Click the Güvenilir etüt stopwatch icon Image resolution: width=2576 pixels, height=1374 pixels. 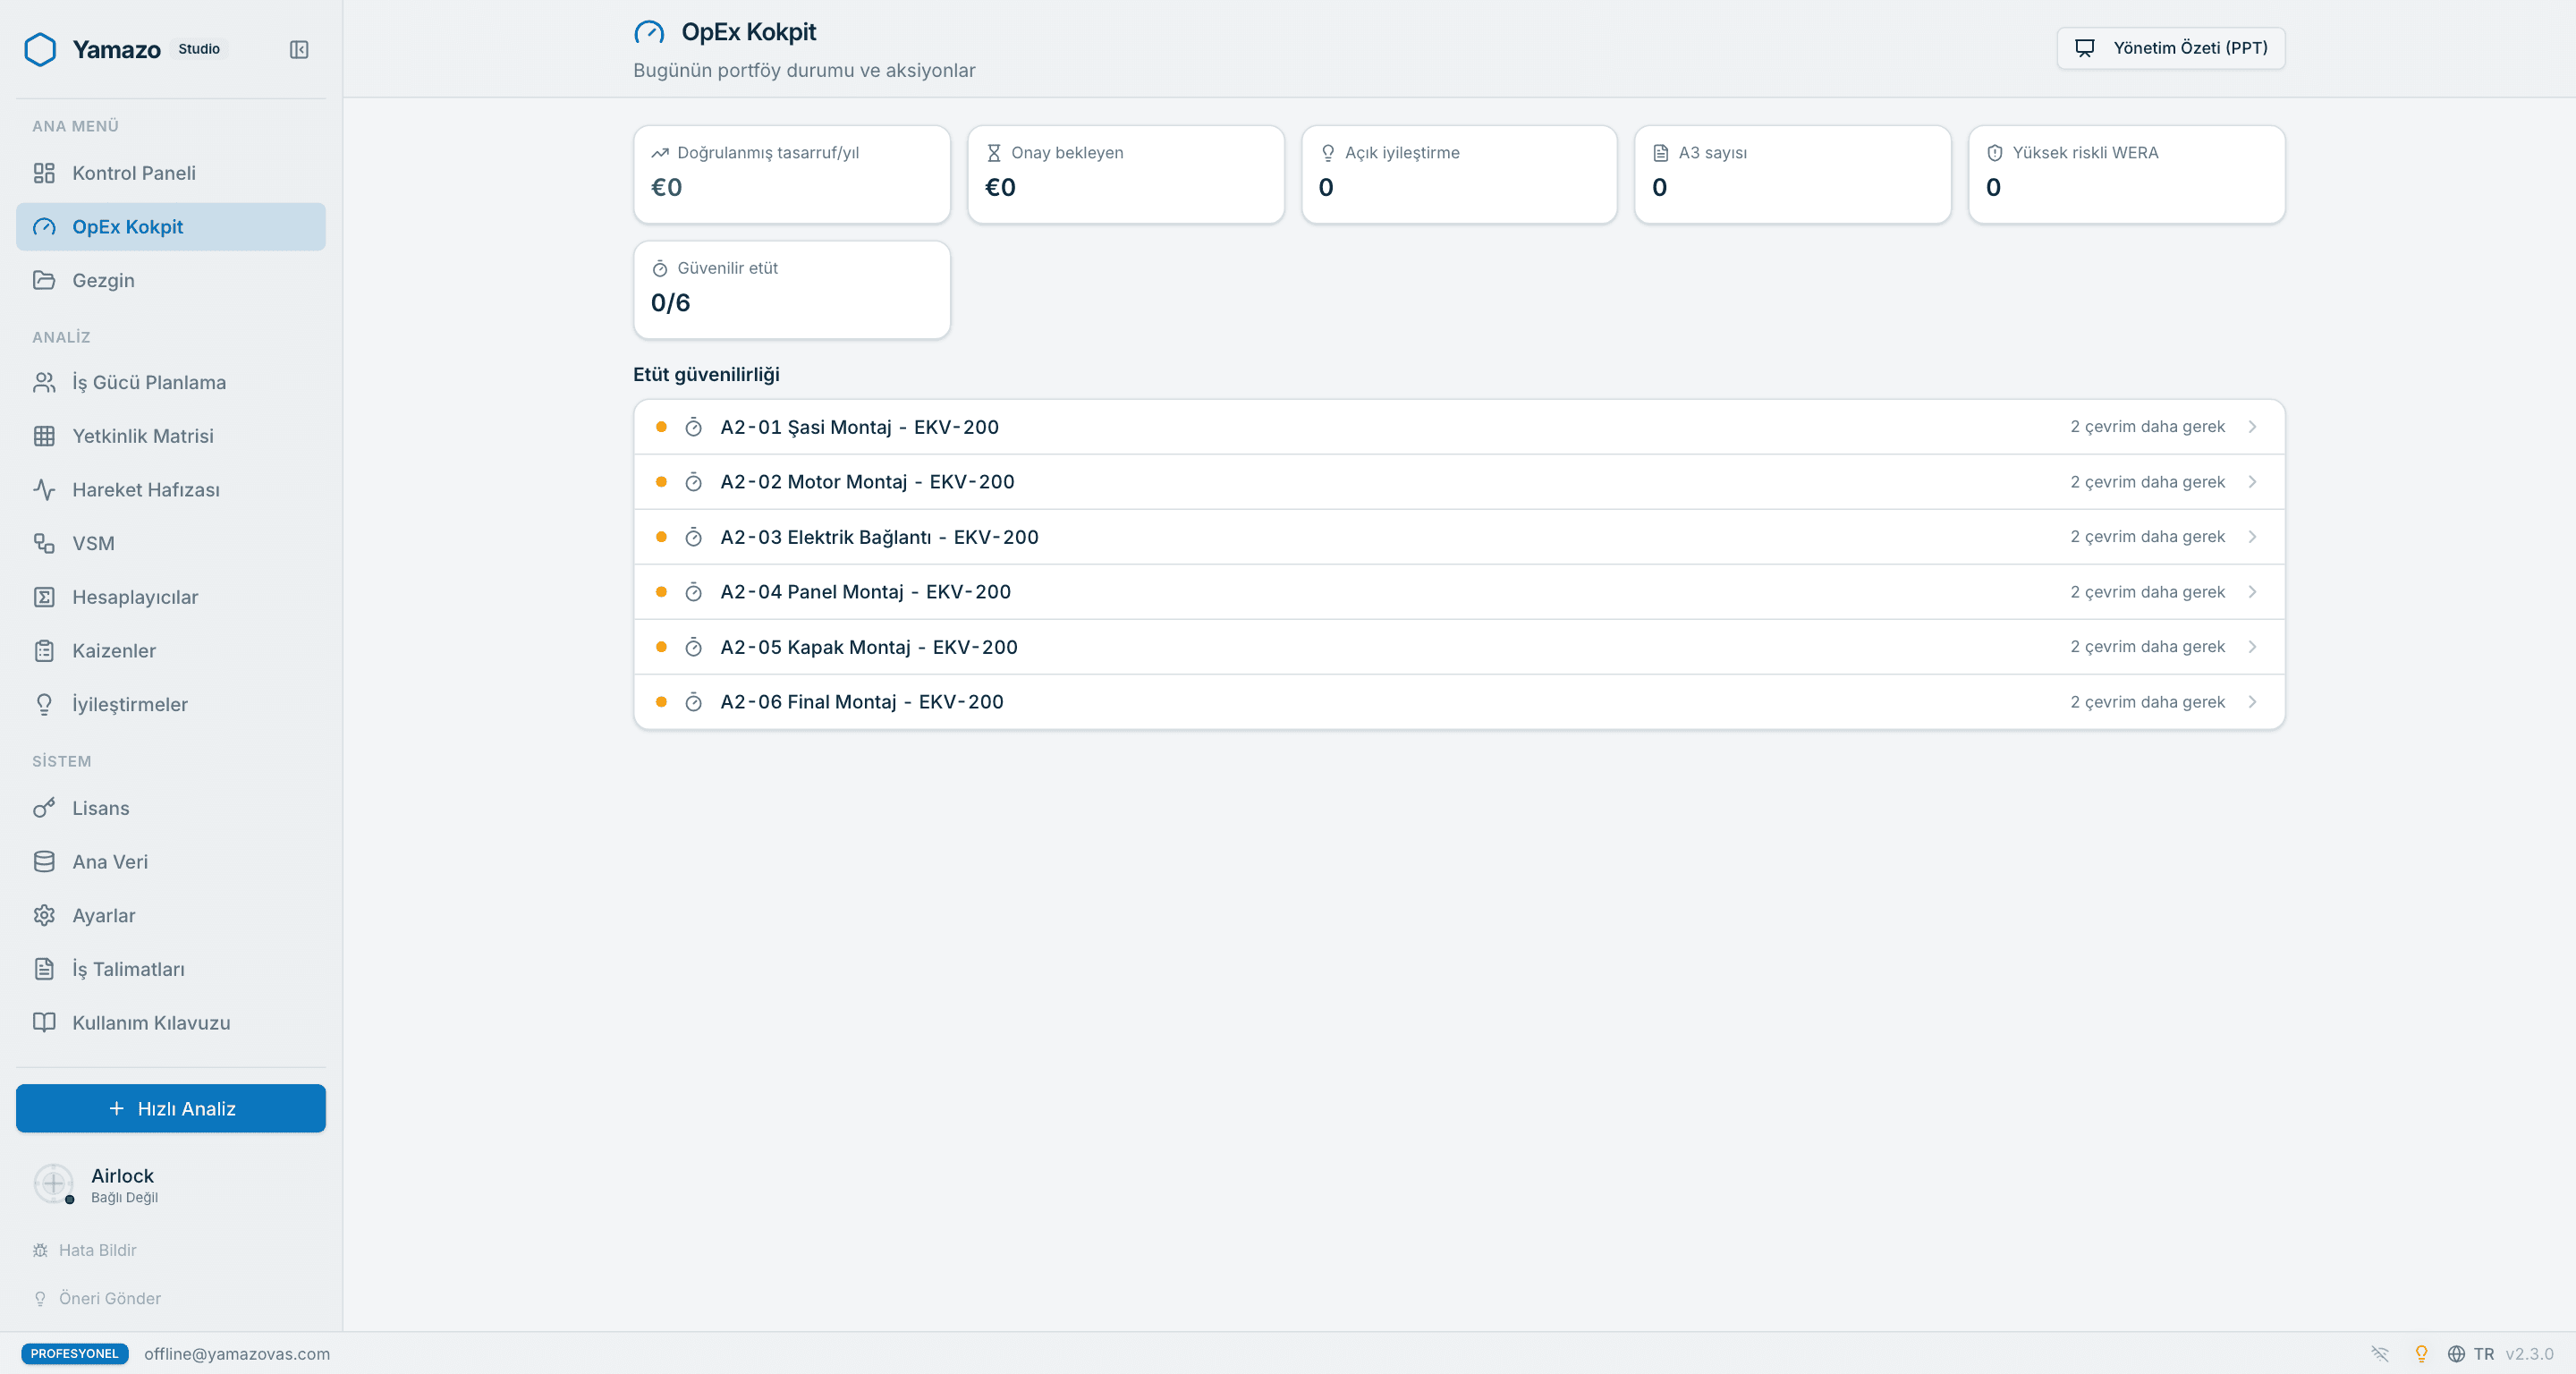pyautogui.click(x=660, y=268)
